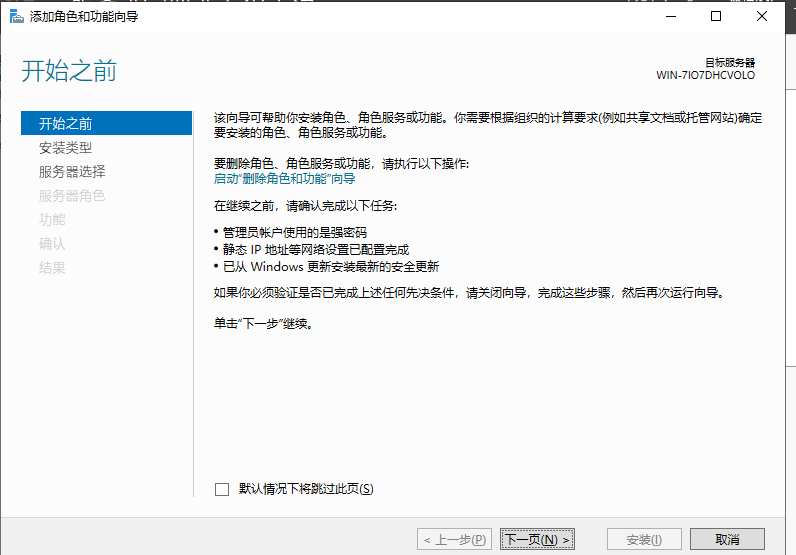Open the 服务器选择 step in the sidebar

coord(72,172)
